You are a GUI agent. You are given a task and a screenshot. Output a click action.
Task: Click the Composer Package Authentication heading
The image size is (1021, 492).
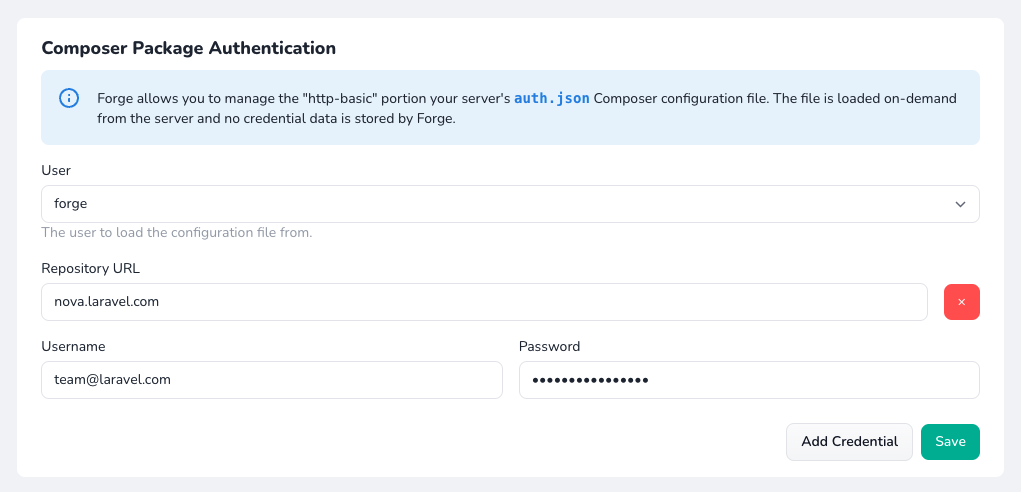coord(188,48)
